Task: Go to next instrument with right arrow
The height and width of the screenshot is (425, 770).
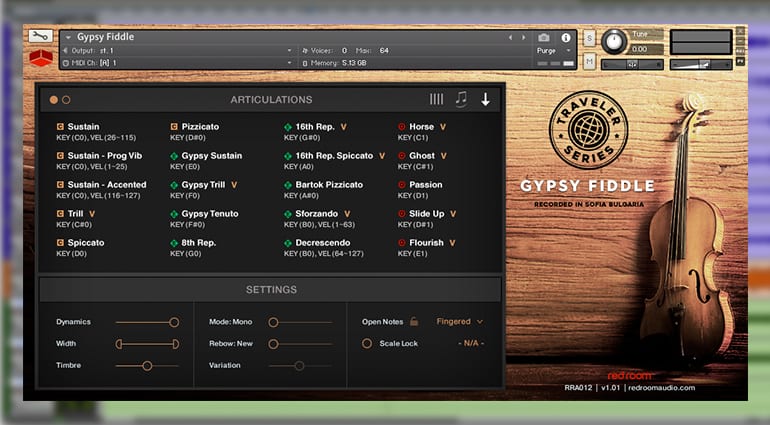Action: (523, 37)
